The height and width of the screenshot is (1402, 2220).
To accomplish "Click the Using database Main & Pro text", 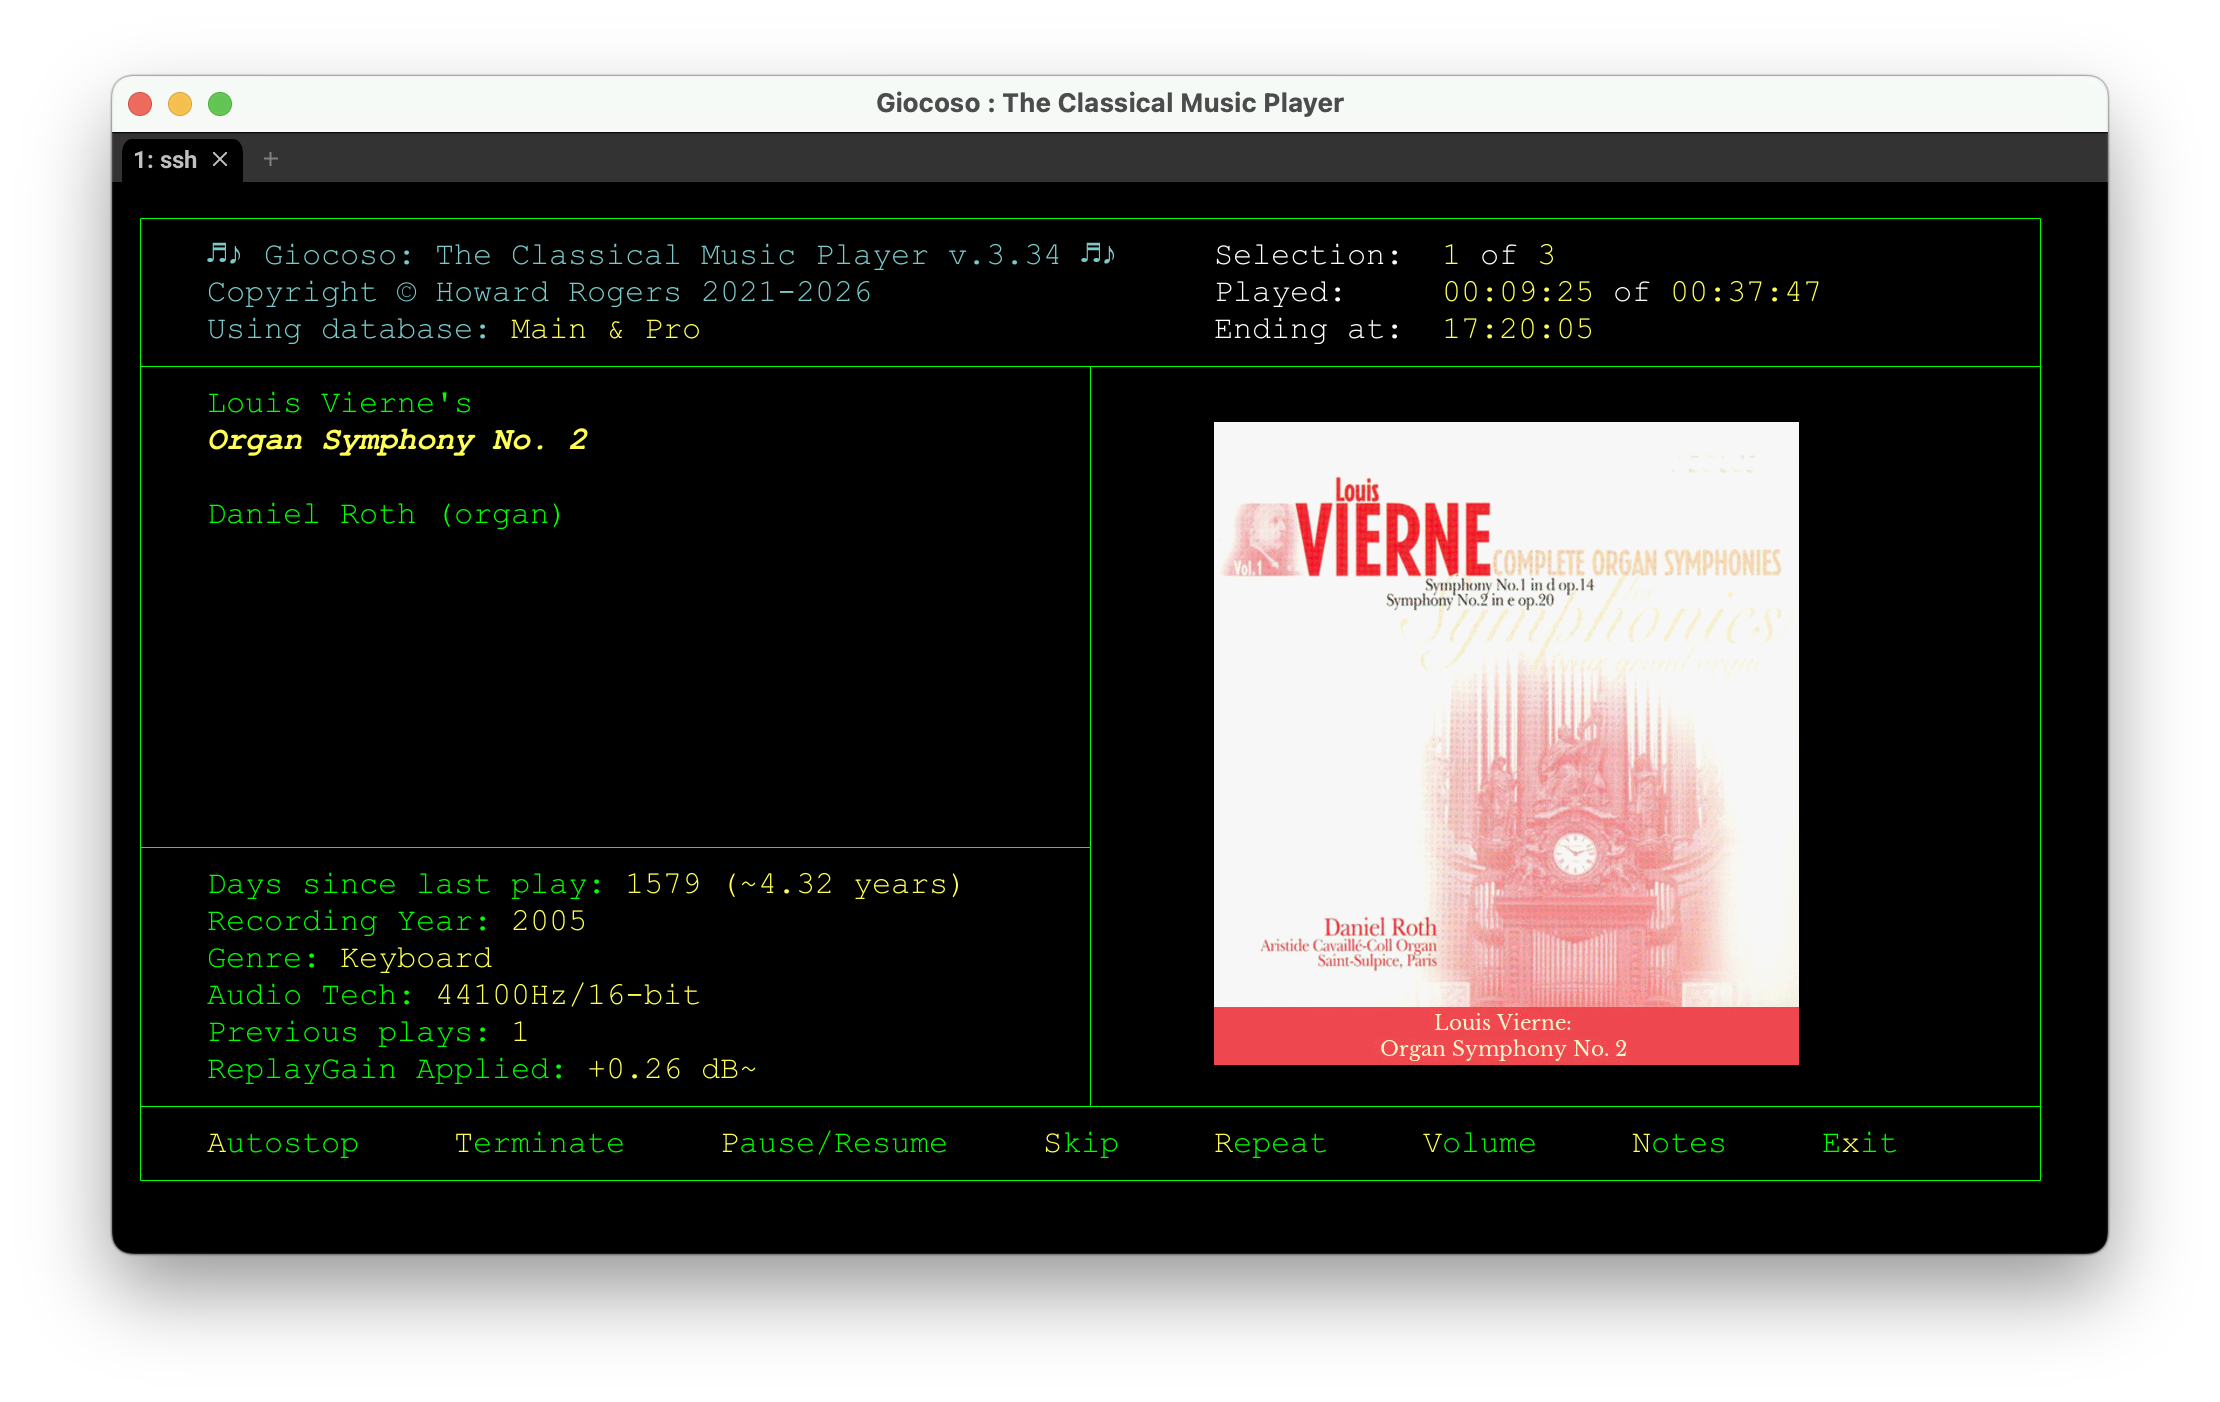I will (453, 329).
